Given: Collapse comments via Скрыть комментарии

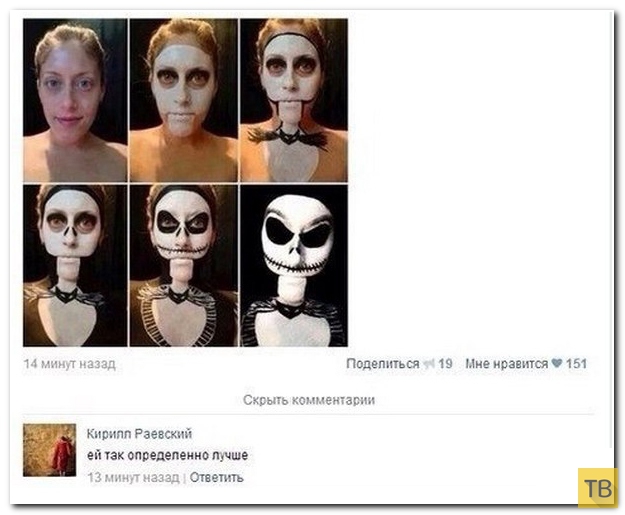Looking at the screenshot, I should tap(309, 400).
